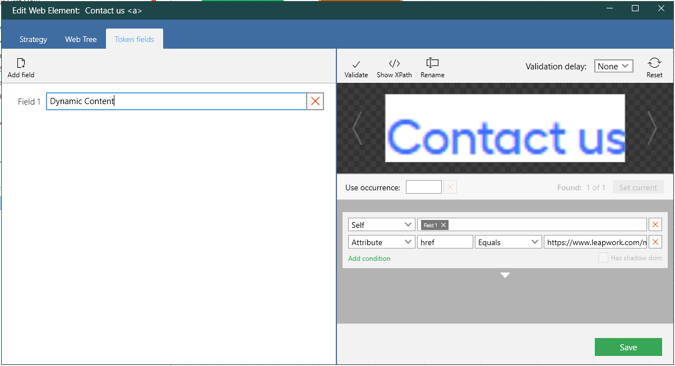Click the green Save button
Screen dimensions: 675x366
click(x=628, y=347)
